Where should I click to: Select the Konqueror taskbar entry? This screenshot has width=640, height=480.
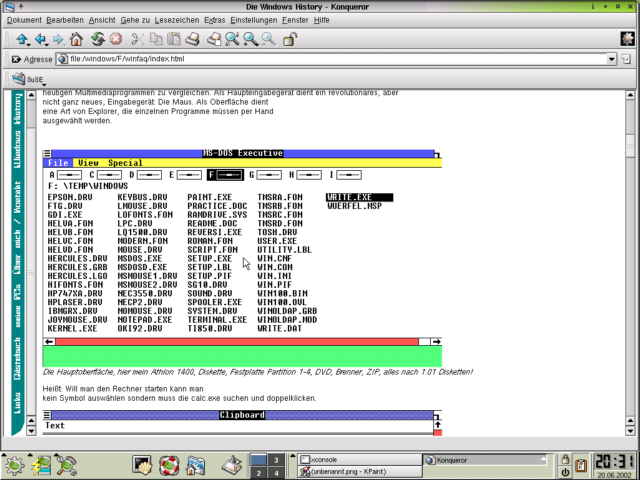tap(486, 460)
